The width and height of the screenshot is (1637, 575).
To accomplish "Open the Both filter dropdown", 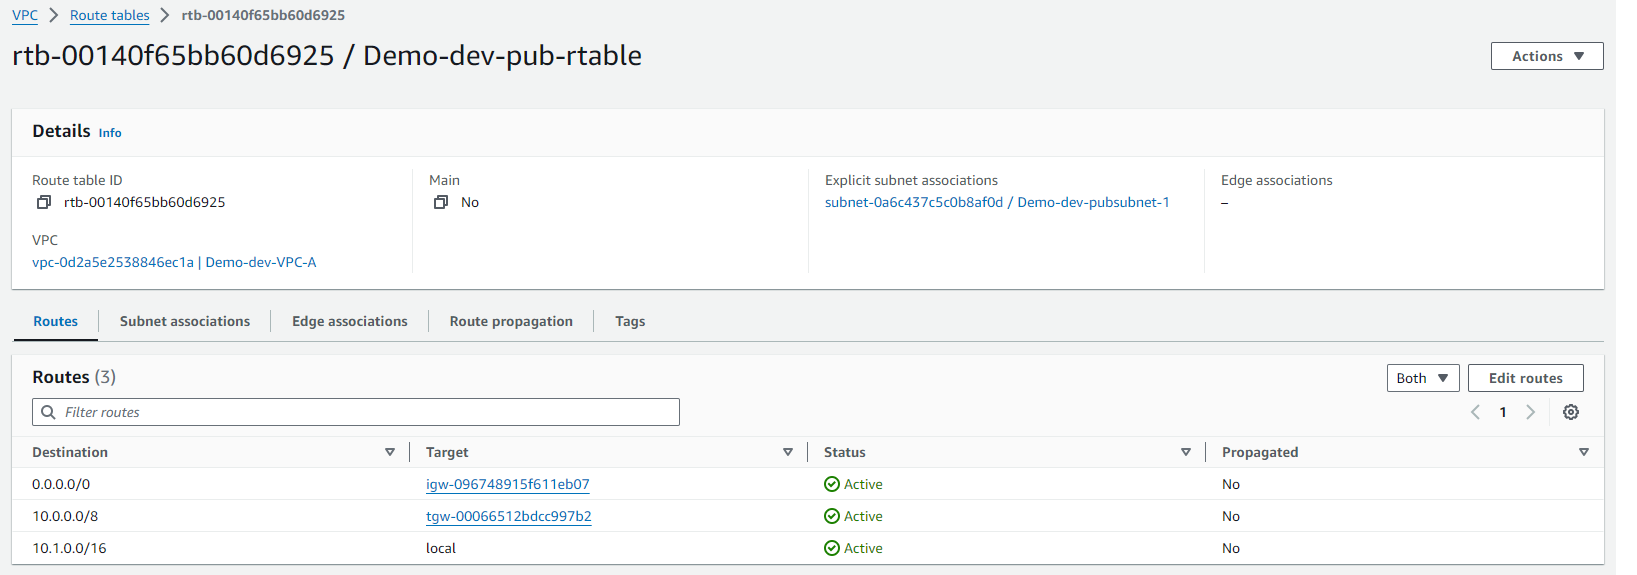I will pos(1423,378).
